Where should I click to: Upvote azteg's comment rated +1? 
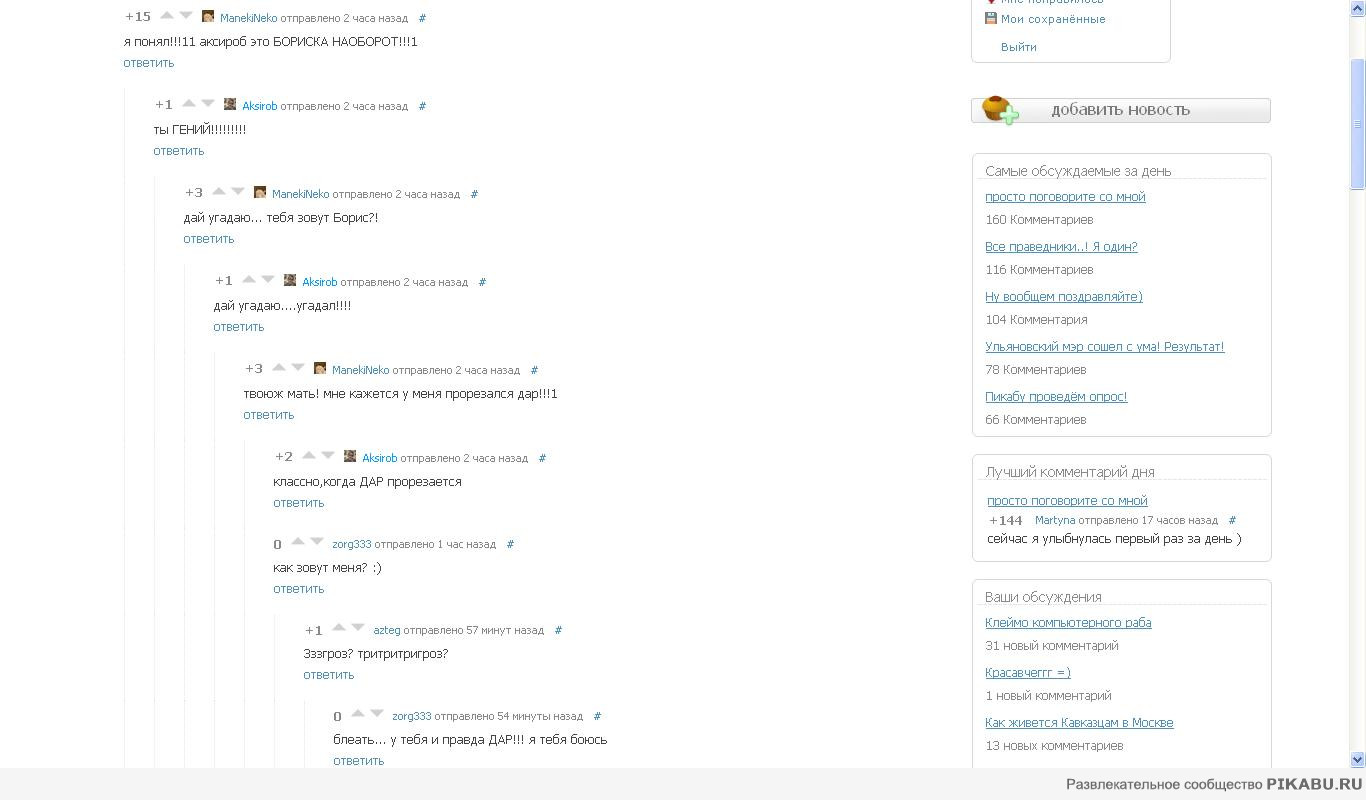click(339, 628)
